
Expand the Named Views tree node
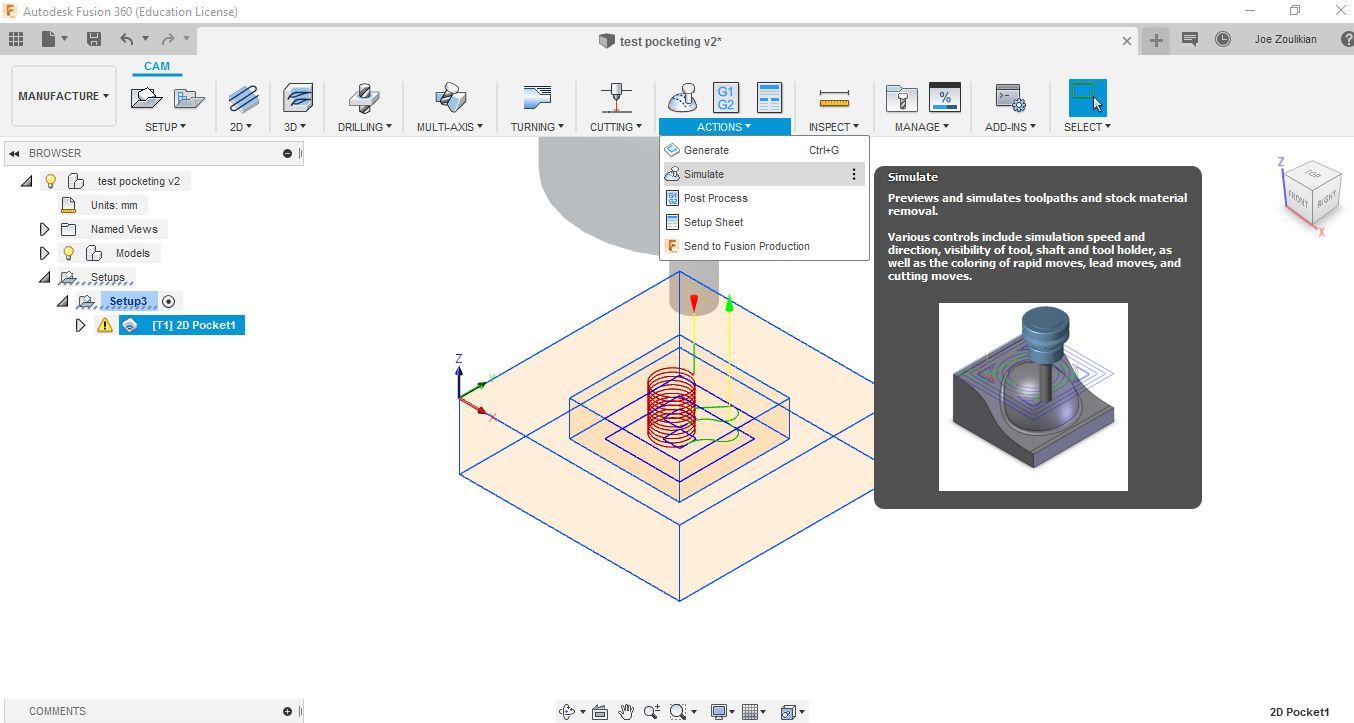click(x=44, y=229)
